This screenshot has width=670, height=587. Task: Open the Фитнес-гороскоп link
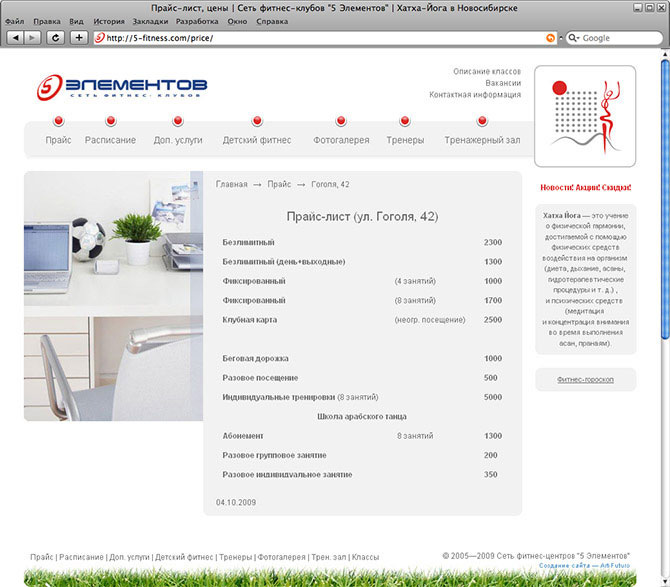coord(585,379)
